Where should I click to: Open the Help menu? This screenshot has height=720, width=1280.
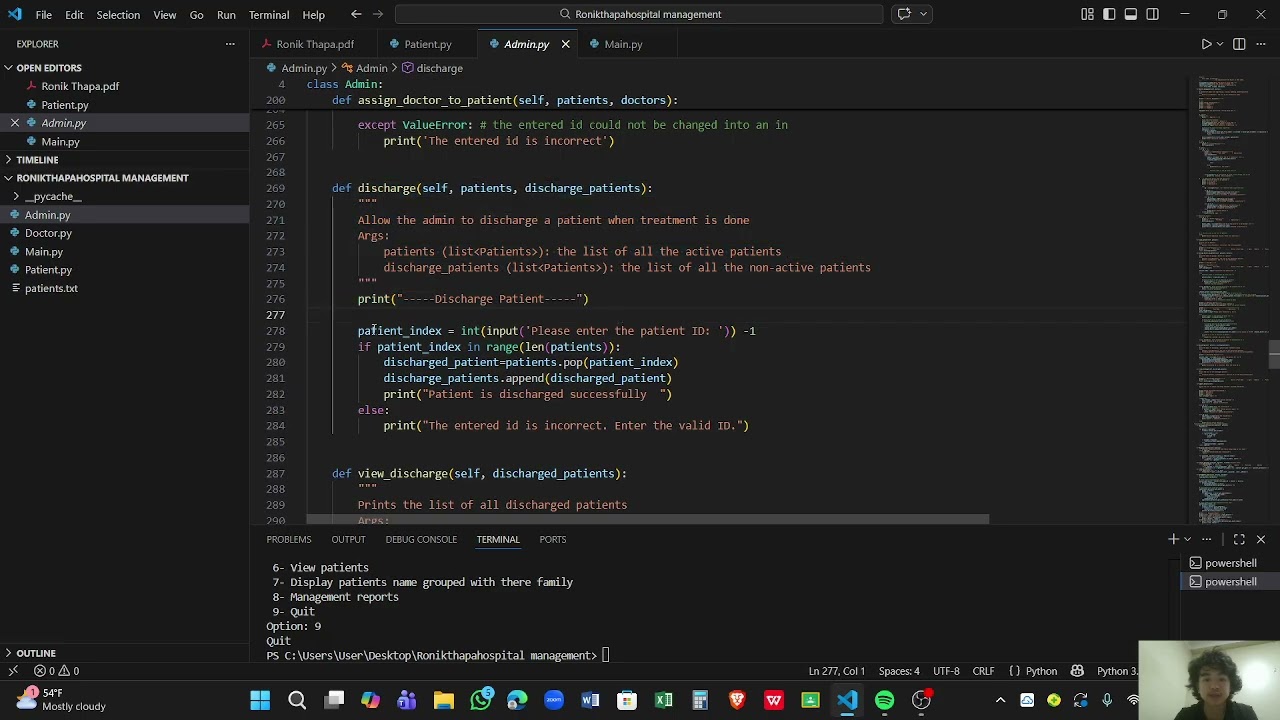coord(313,15)
